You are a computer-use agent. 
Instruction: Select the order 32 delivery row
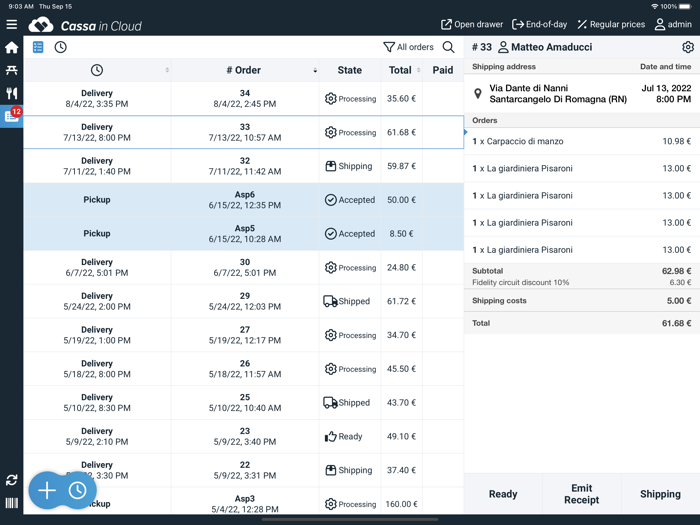(x=244, y=166)
